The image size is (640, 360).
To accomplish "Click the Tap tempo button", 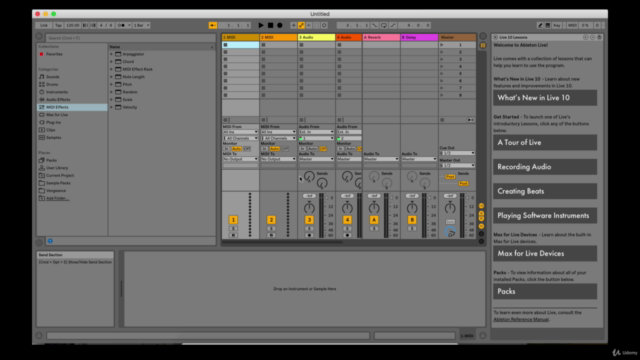I will [x=58, y=25].
